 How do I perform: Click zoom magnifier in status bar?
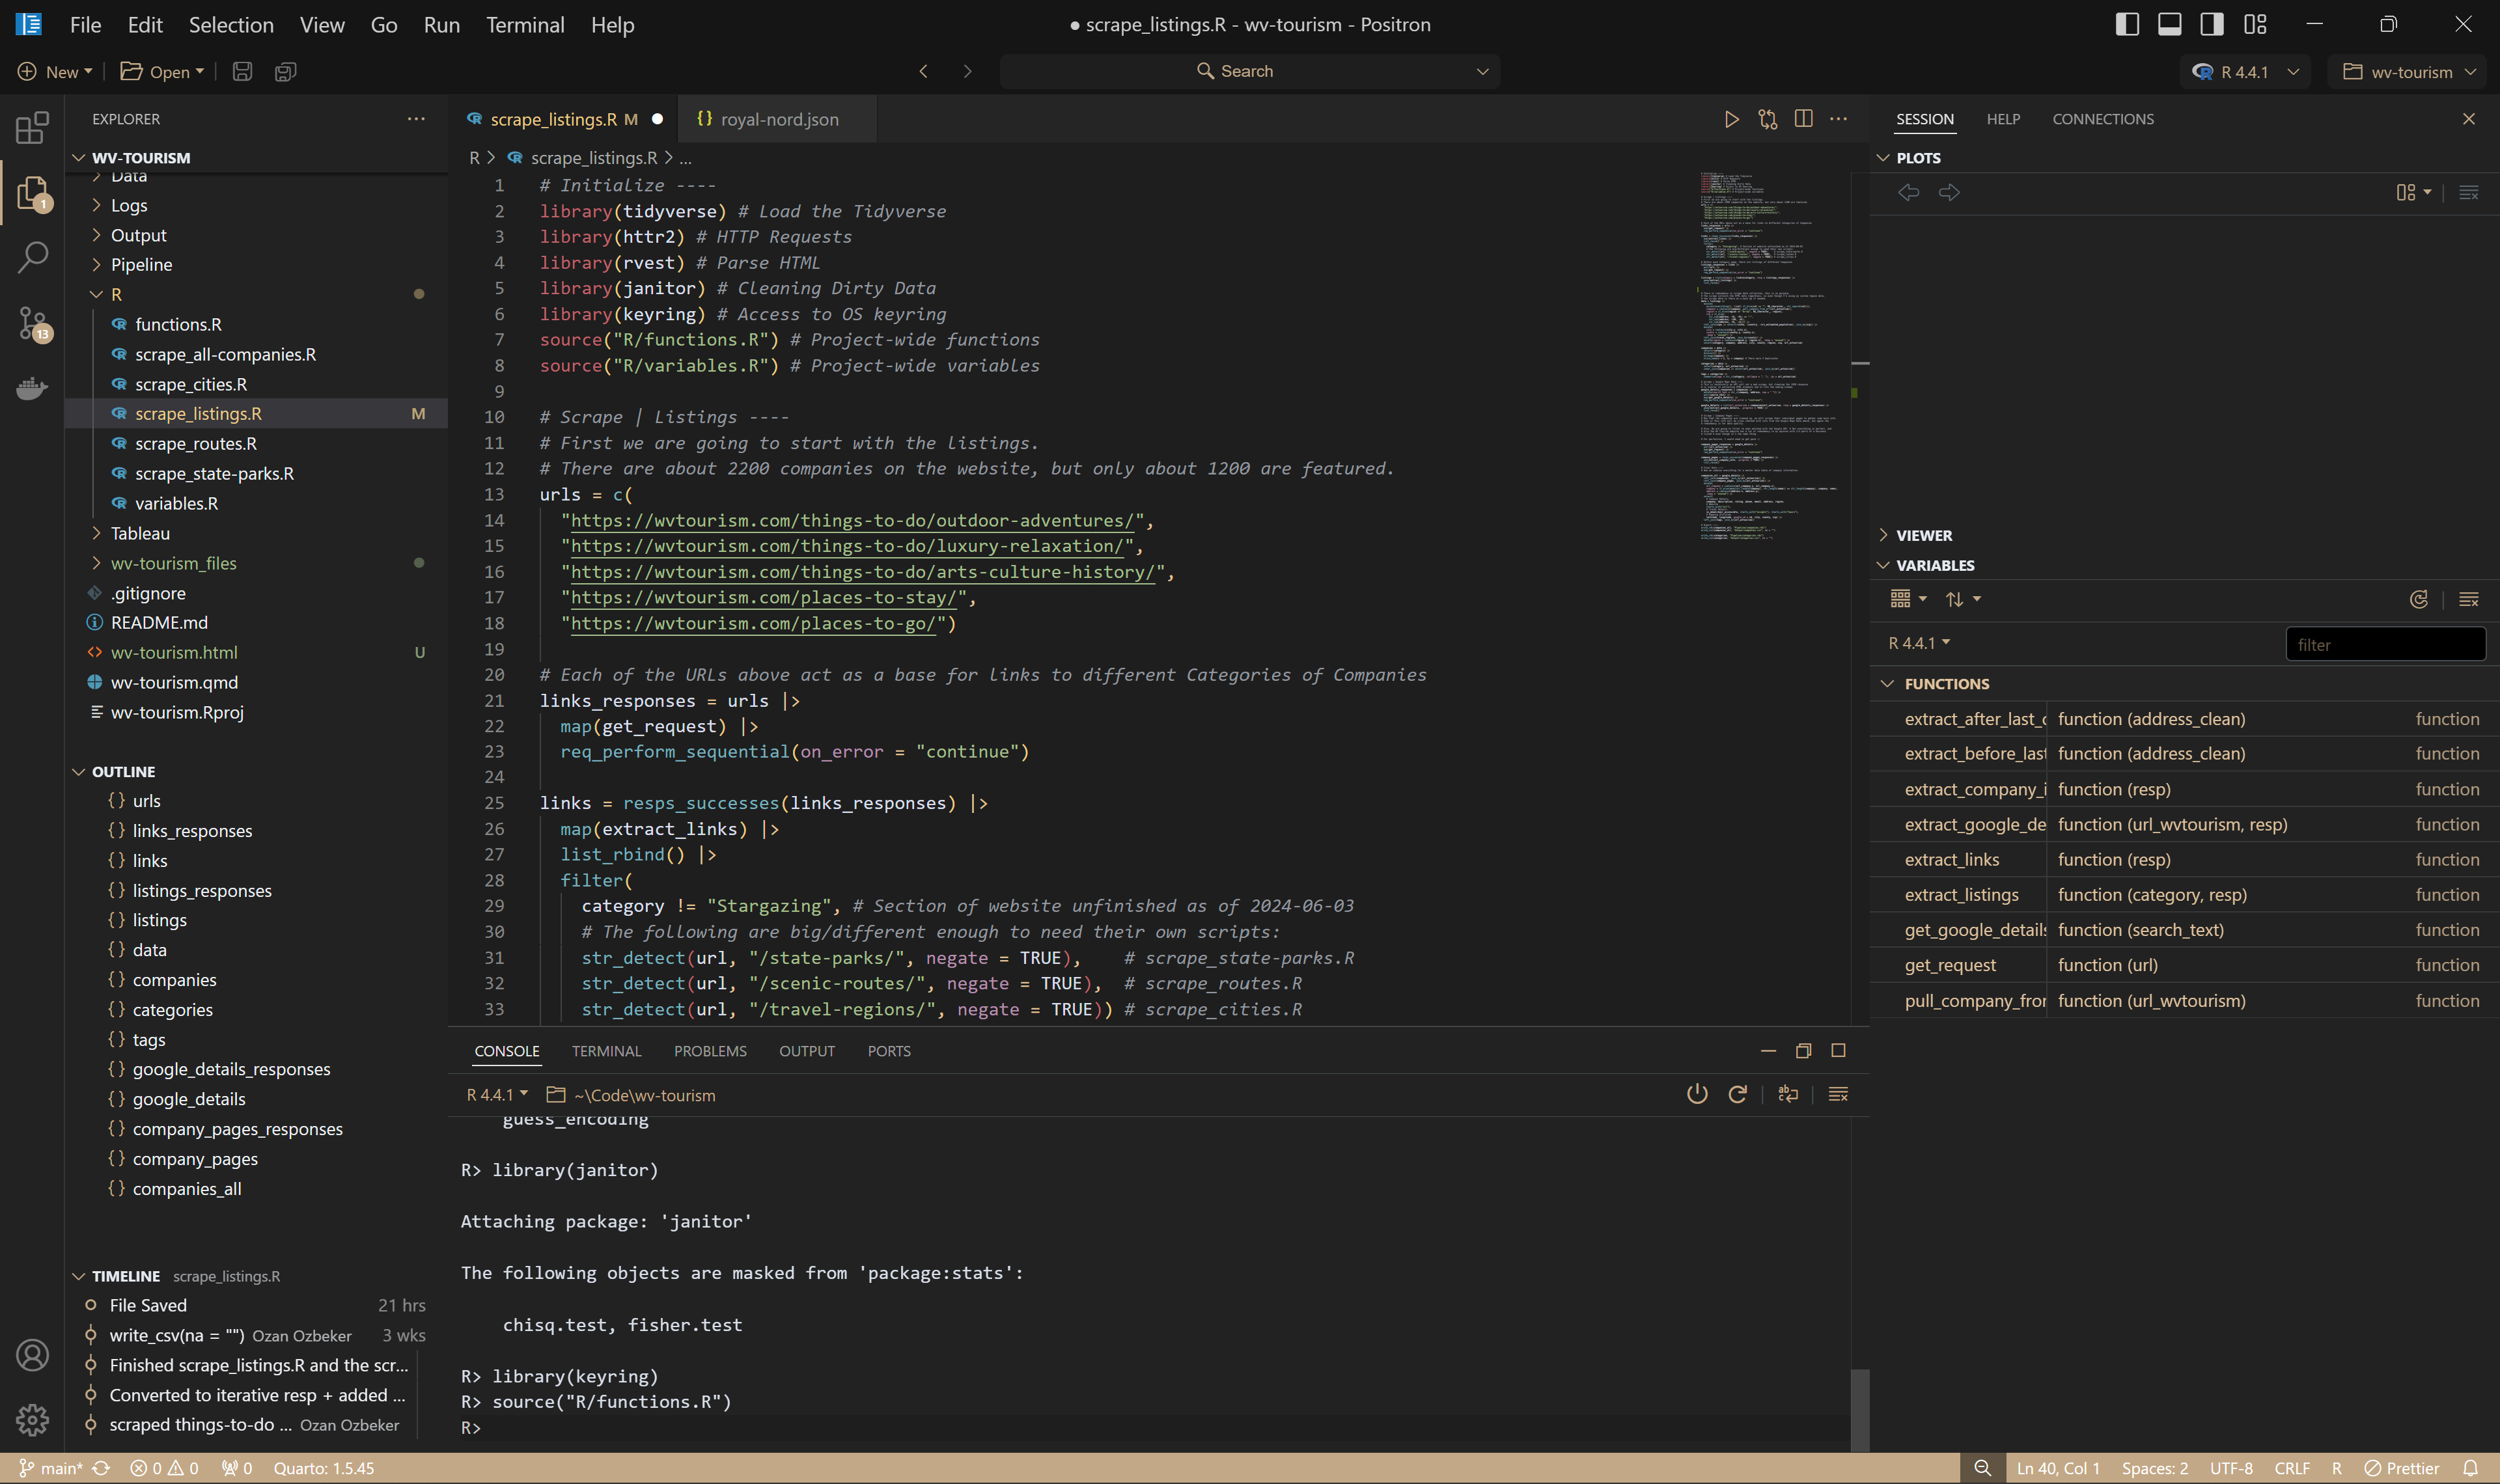pos(1982,1468)
